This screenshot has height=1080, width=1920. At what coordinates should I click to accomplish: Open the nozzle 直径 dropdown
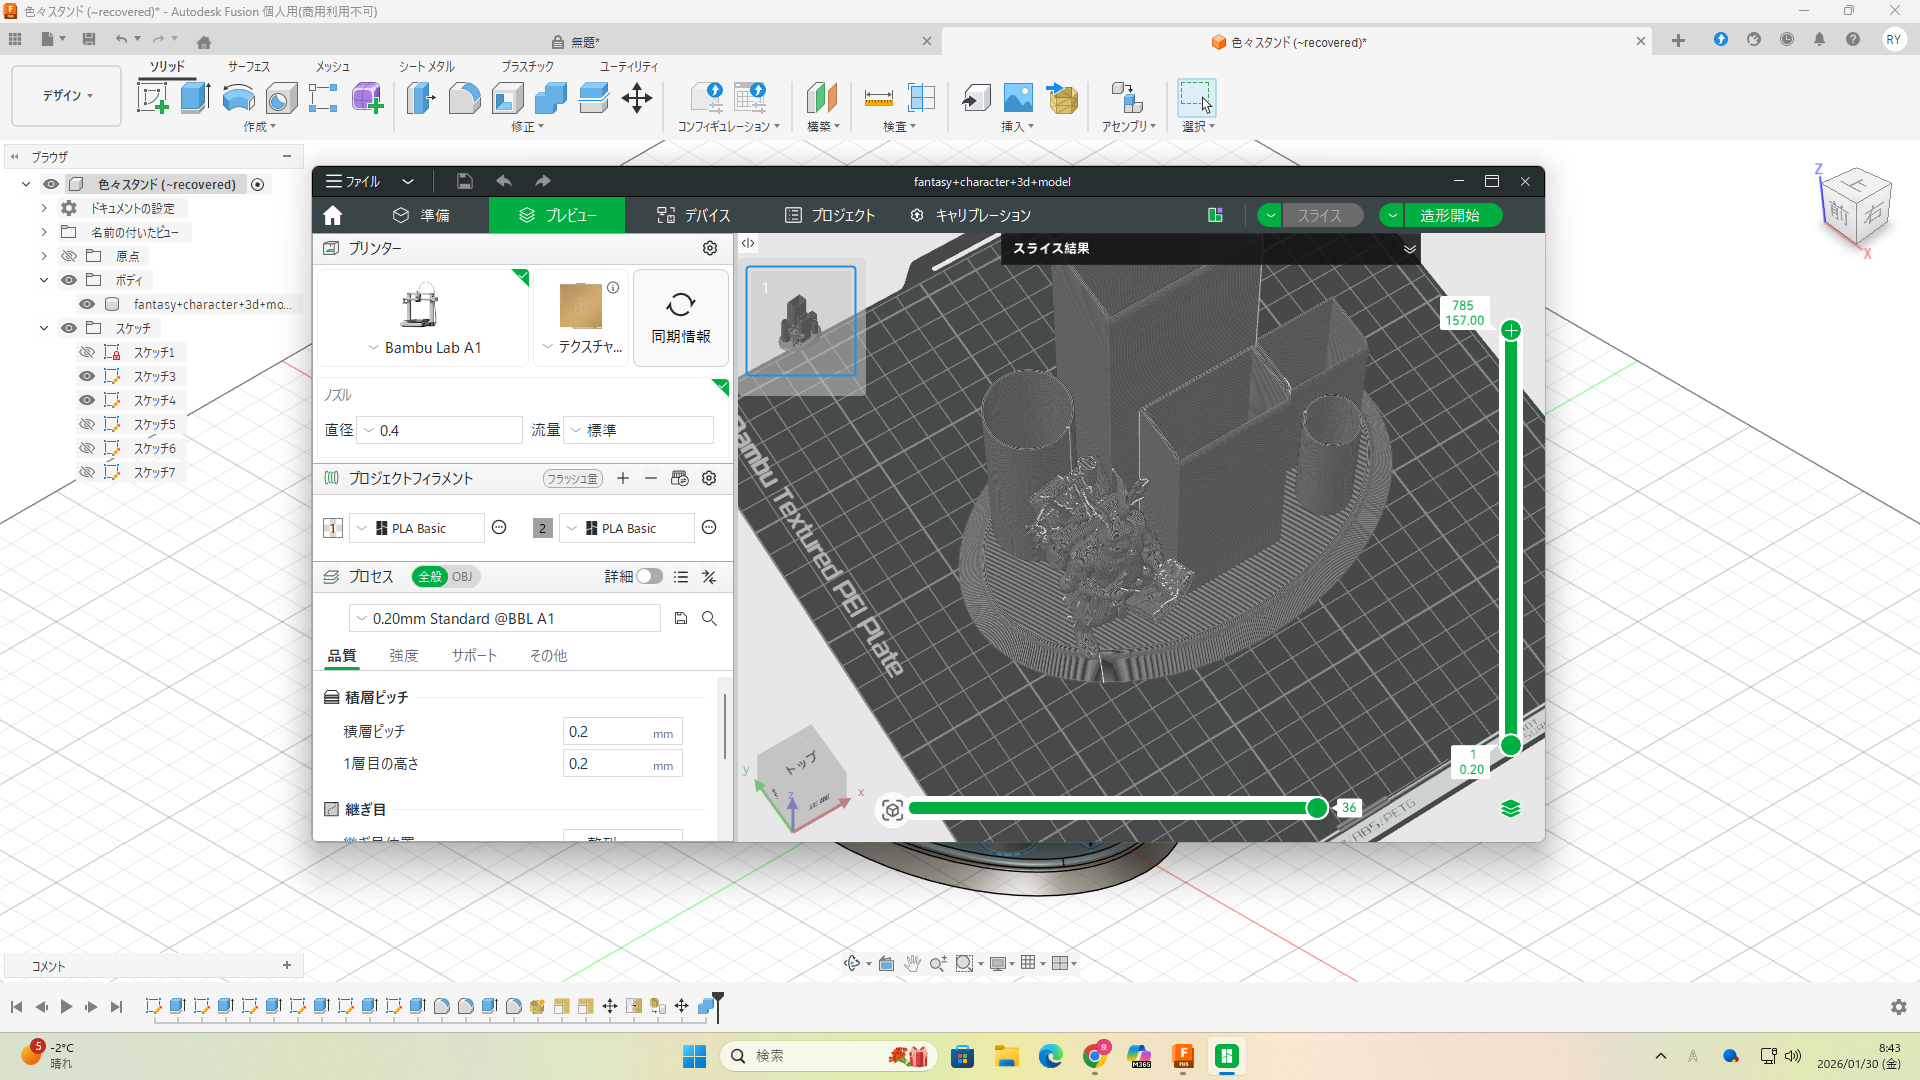[x=439, y=430]
